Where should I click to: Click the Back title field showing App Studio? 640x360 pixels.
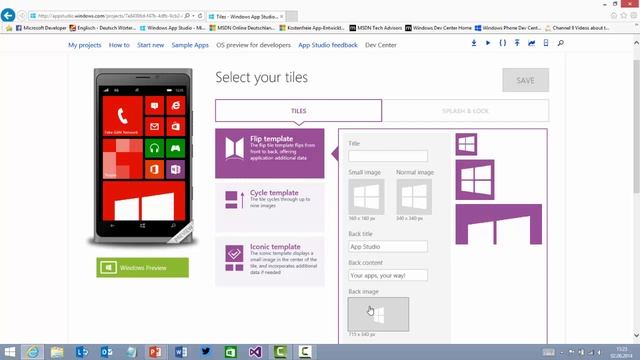(x=388, y=247)
